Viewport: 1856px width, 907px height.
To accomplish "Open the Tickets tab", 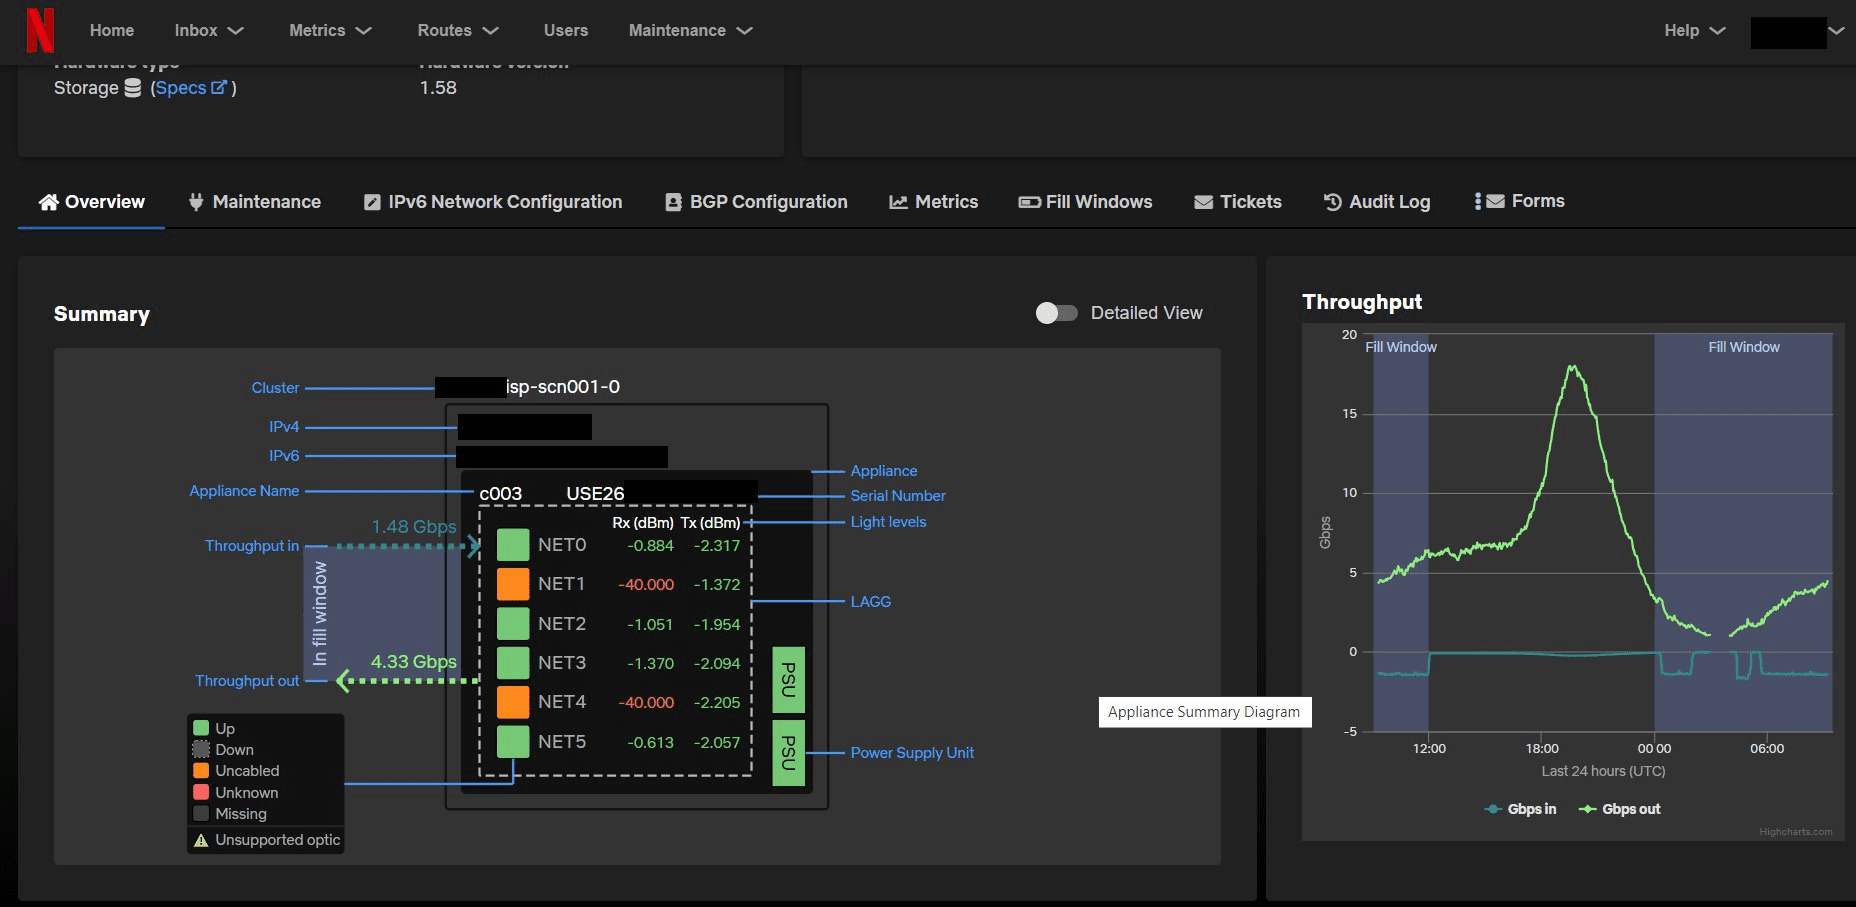I will (1238, 202).
